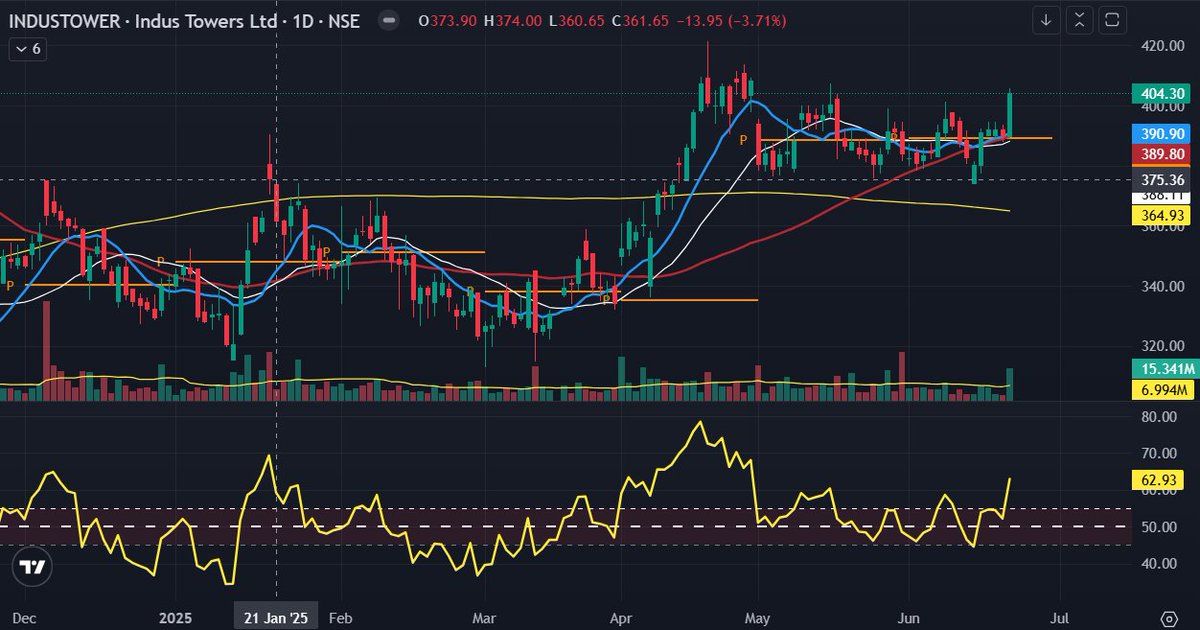Screen dimensions: 1200x630
Task: Open the timeframe selector by clicking 1D
Action: 304,20
